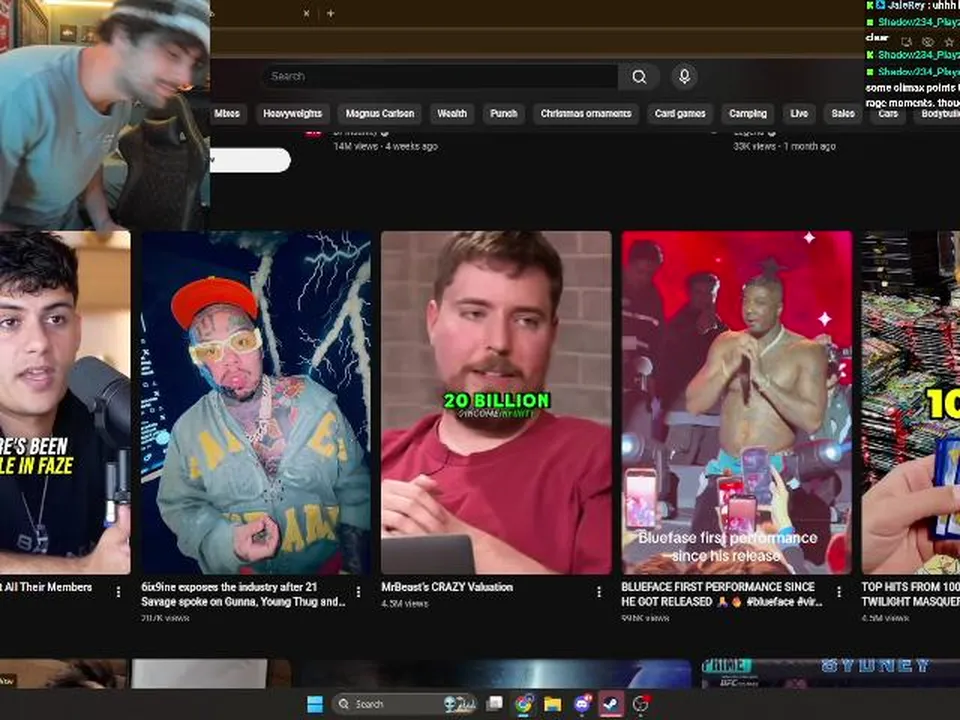Close the current browser tab

306,13
